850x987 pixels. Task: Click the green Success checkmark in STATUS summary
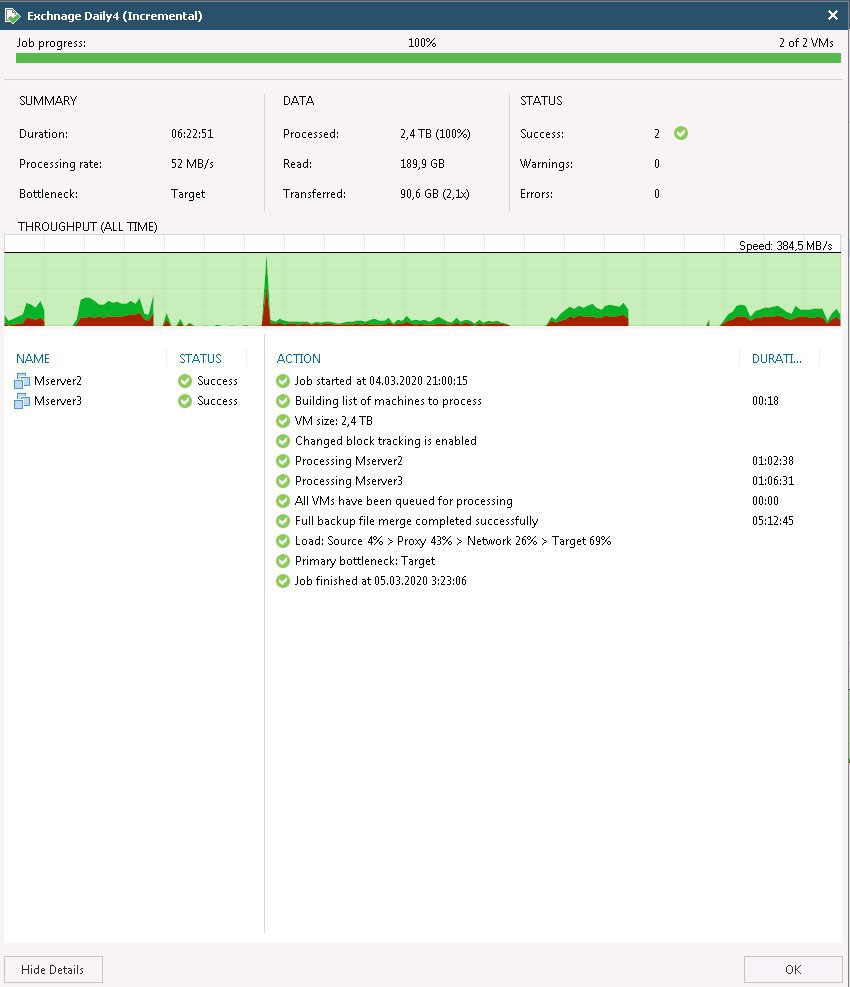tap(681, 133)
